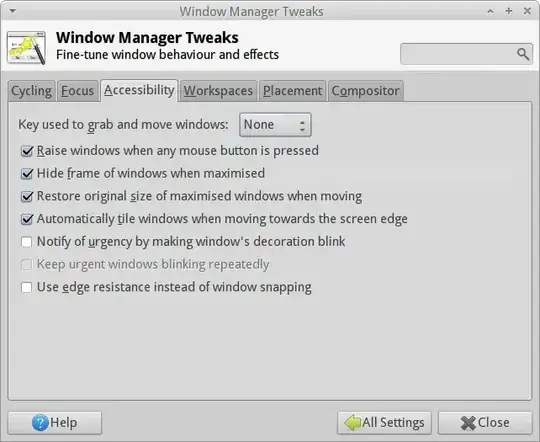Switch to the Compositor tab

pos(365,91)
